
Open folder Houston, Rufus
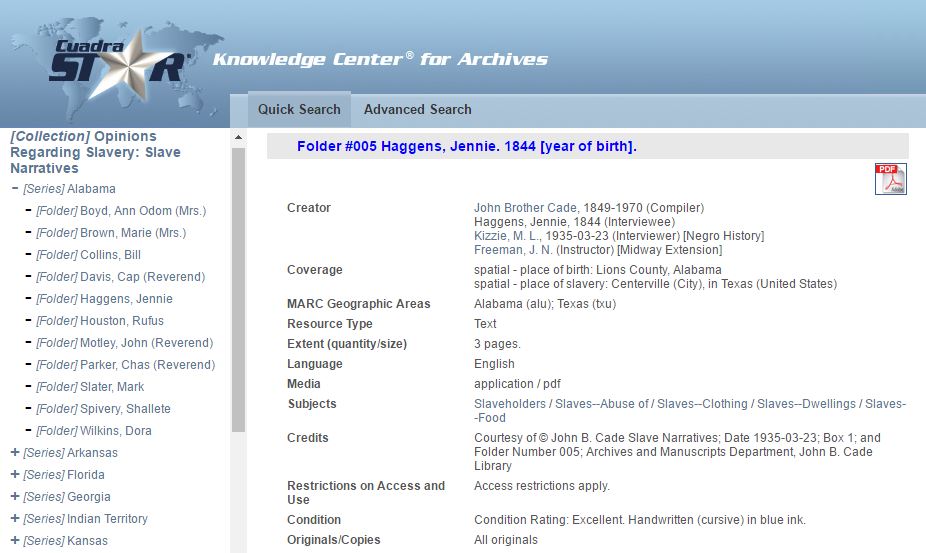point(100,321)
